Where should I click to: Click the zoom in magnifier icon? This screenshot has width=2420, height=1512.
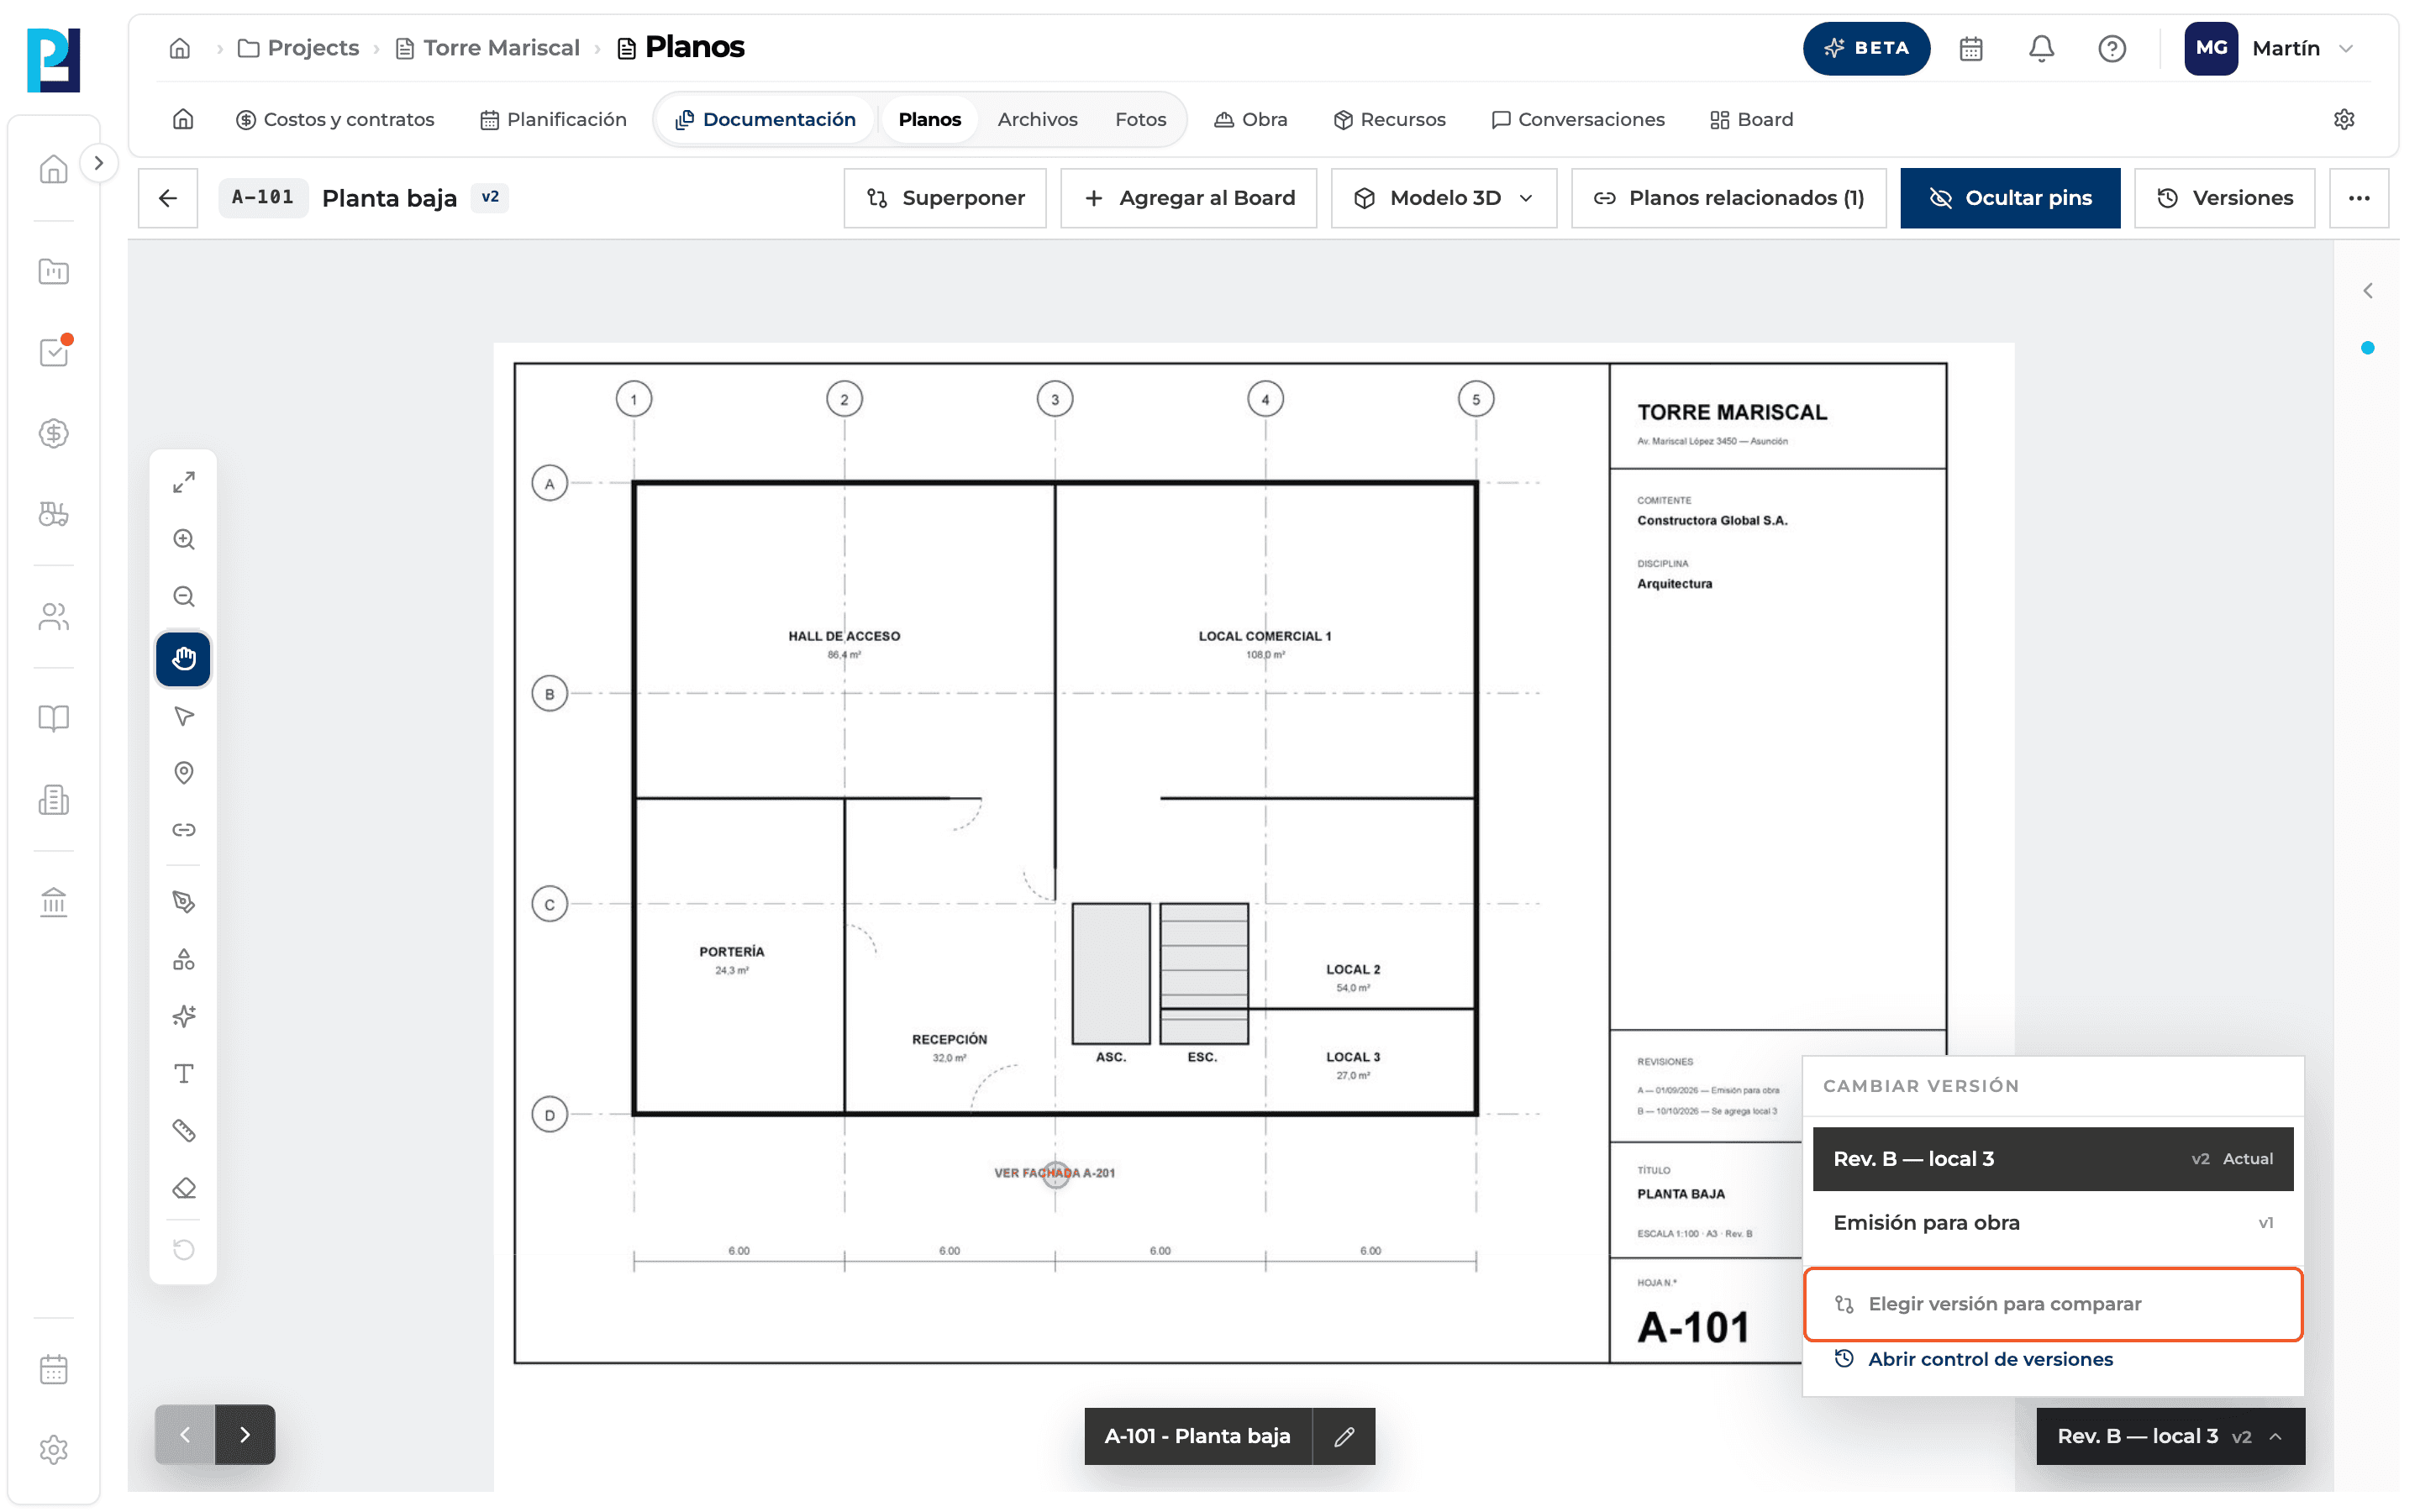click(x=183, y=540)
